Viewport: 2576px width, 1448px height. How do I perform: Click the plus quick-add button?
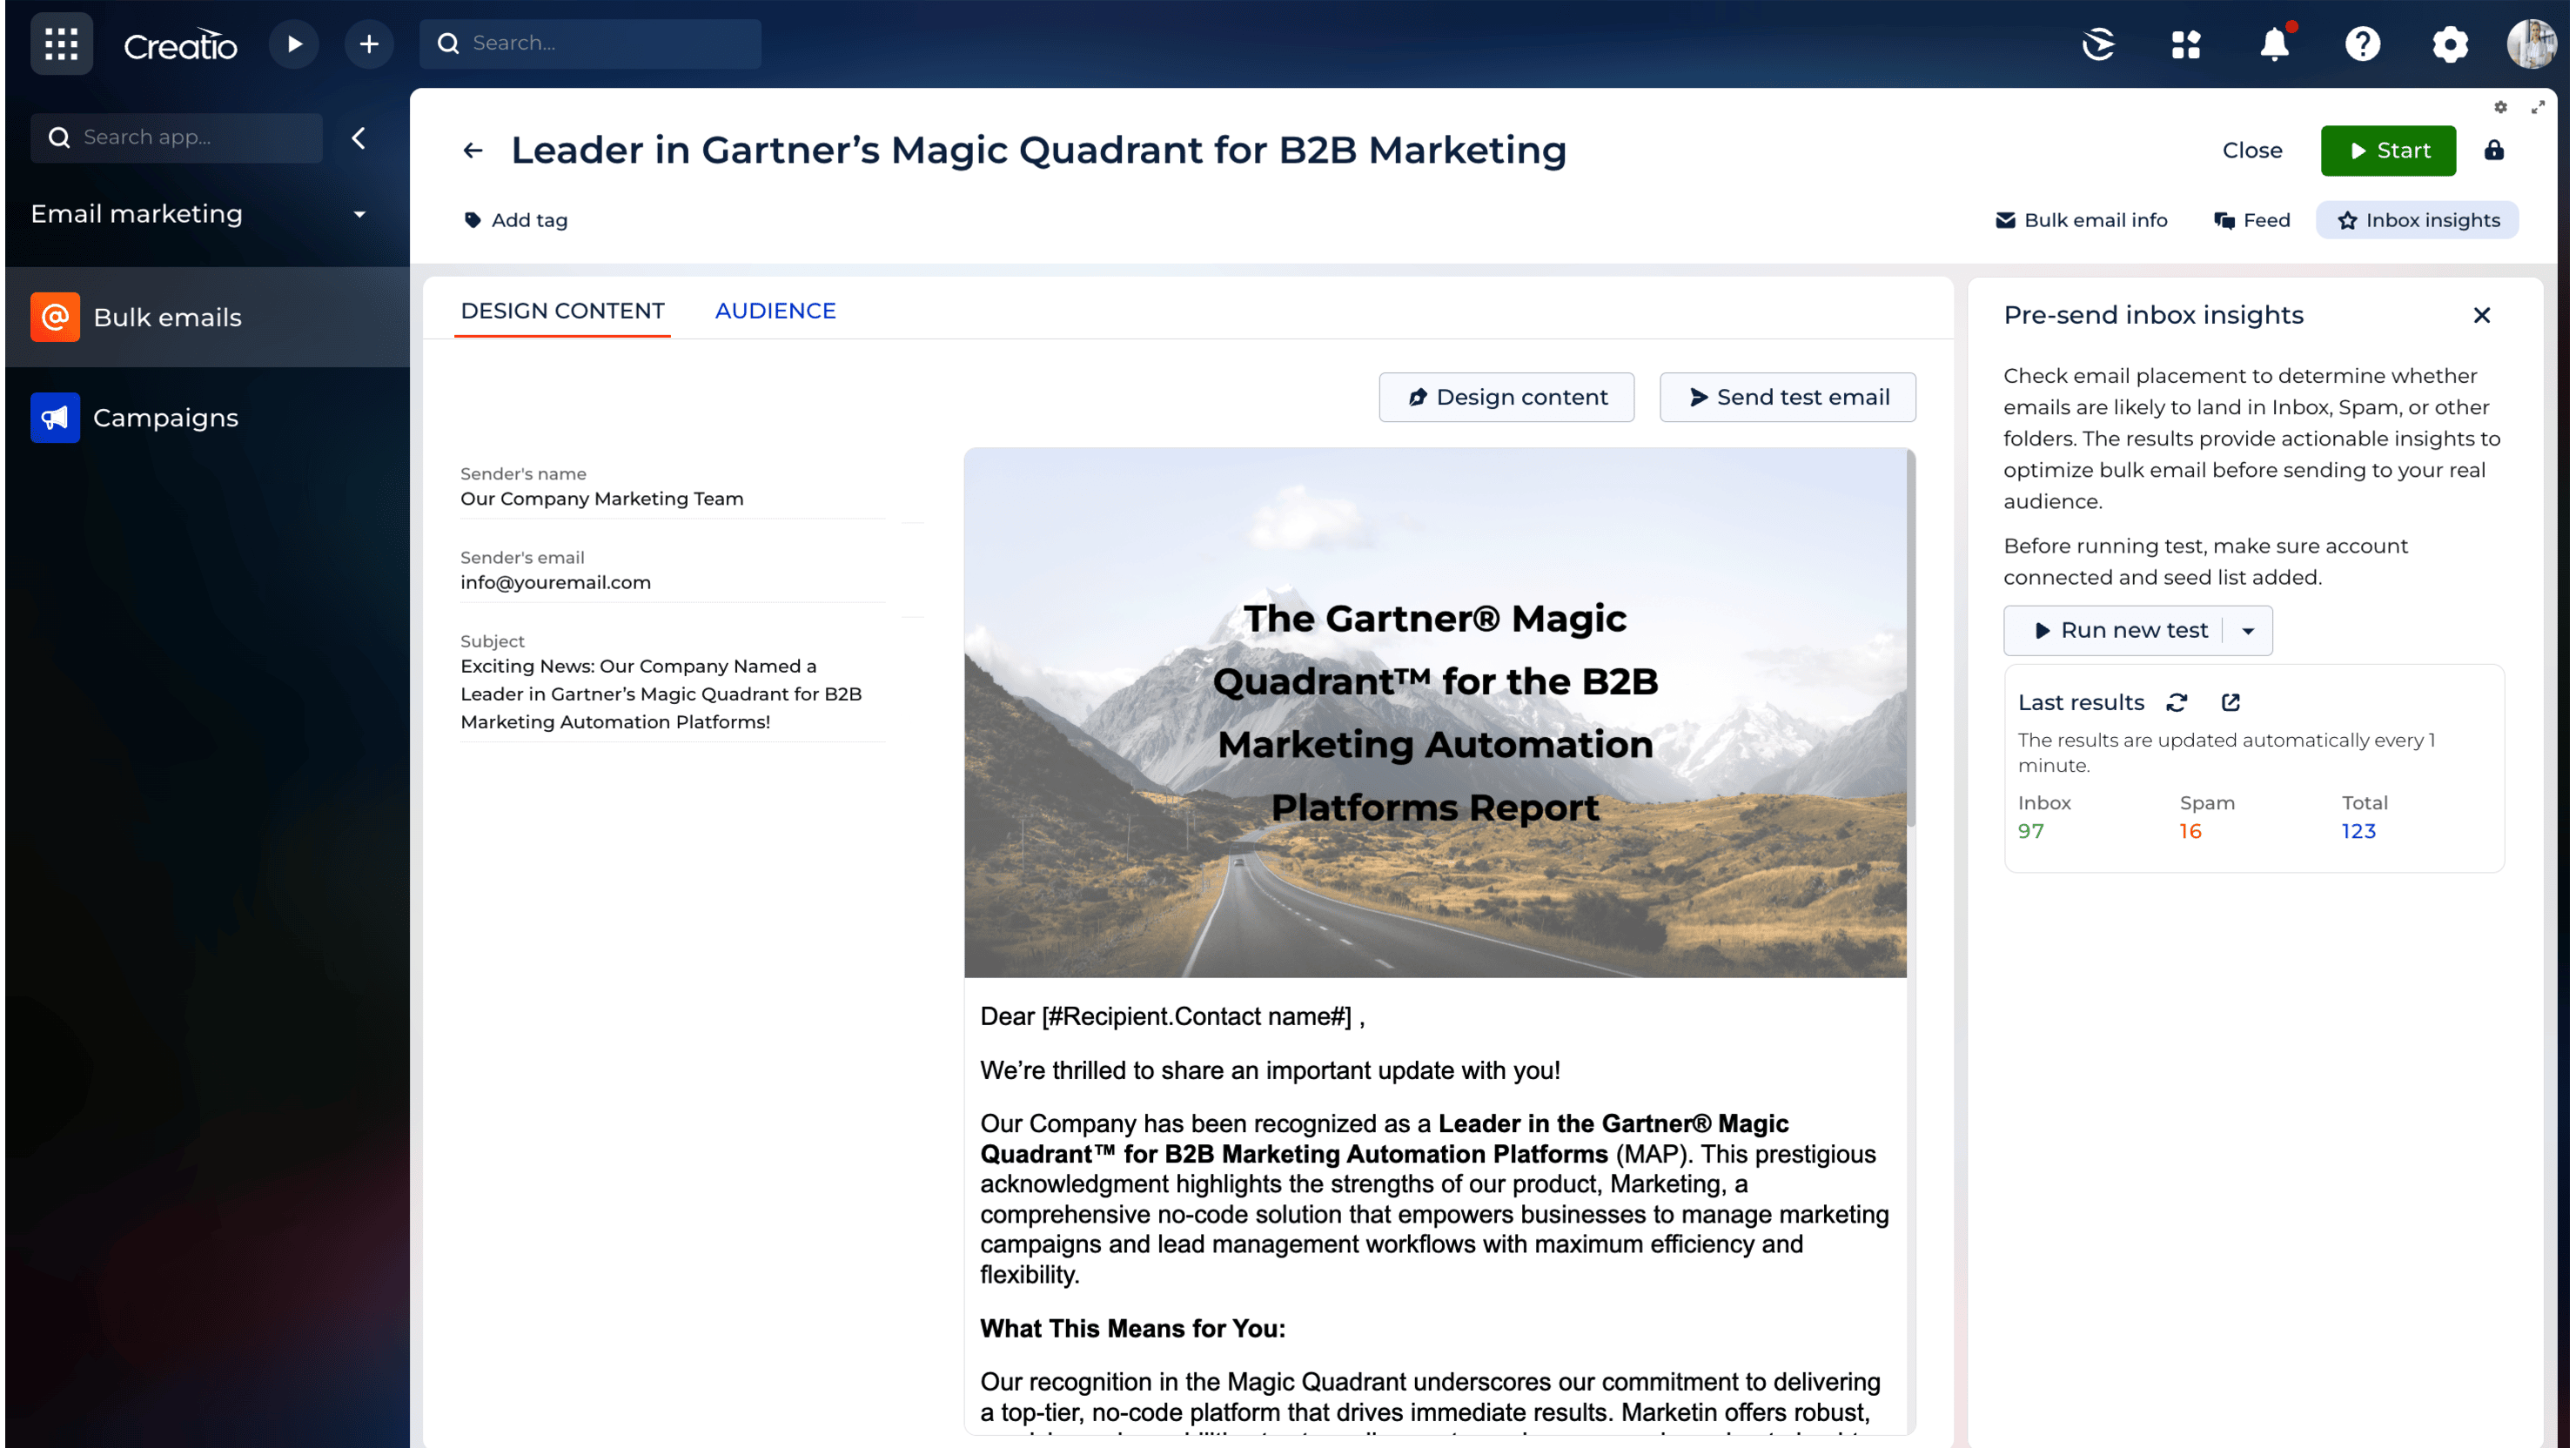pos(369,44)
